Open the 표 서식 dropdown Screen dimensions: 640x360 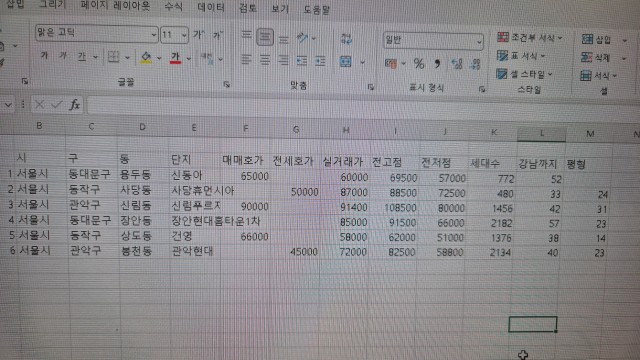[521, 56]
